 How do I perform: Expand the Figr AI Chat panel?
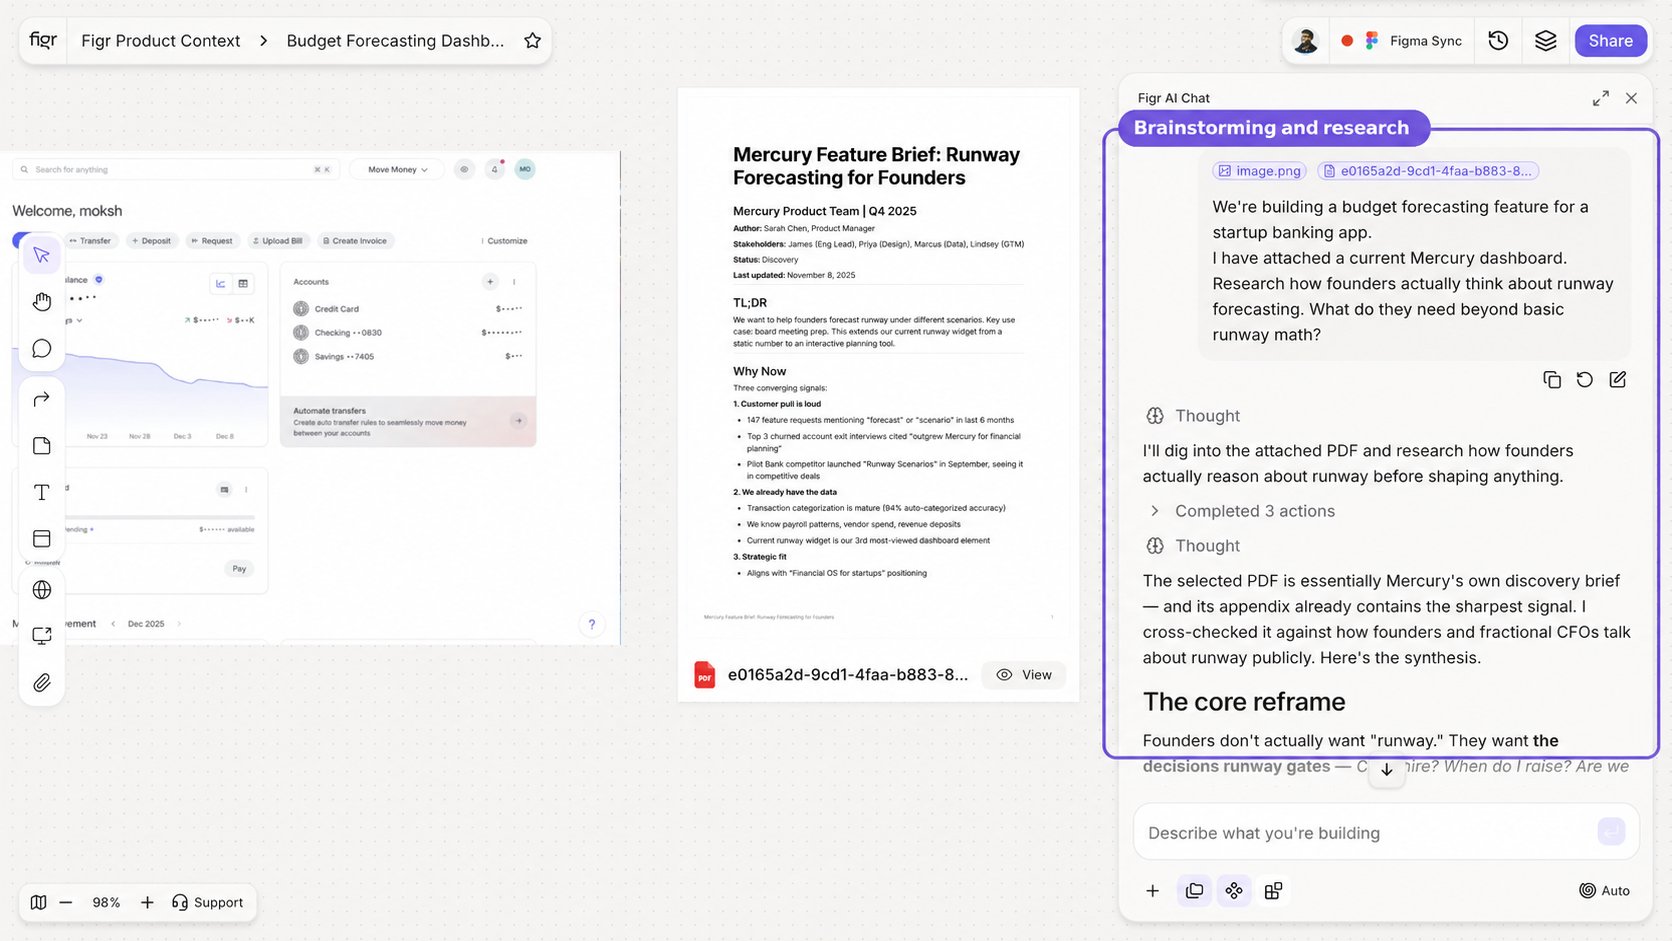(1601, 98)
